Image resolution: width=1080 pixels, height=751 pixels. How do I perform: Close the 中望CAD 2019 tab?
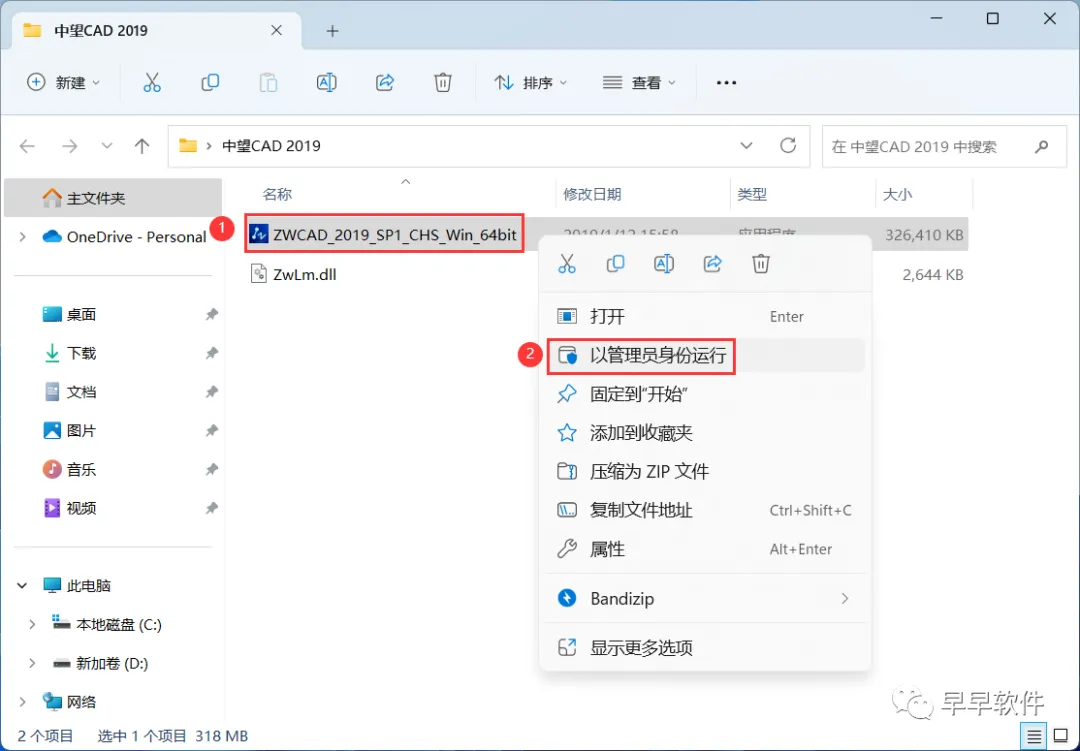276,30
